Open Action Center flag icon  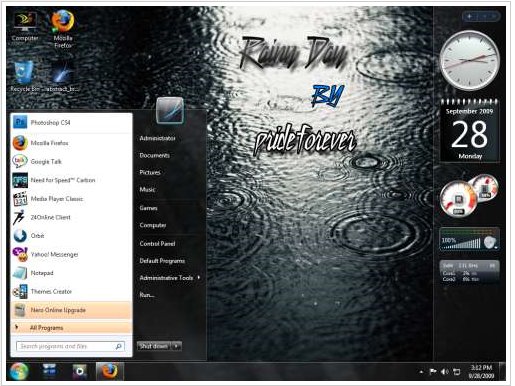point(433,371)
